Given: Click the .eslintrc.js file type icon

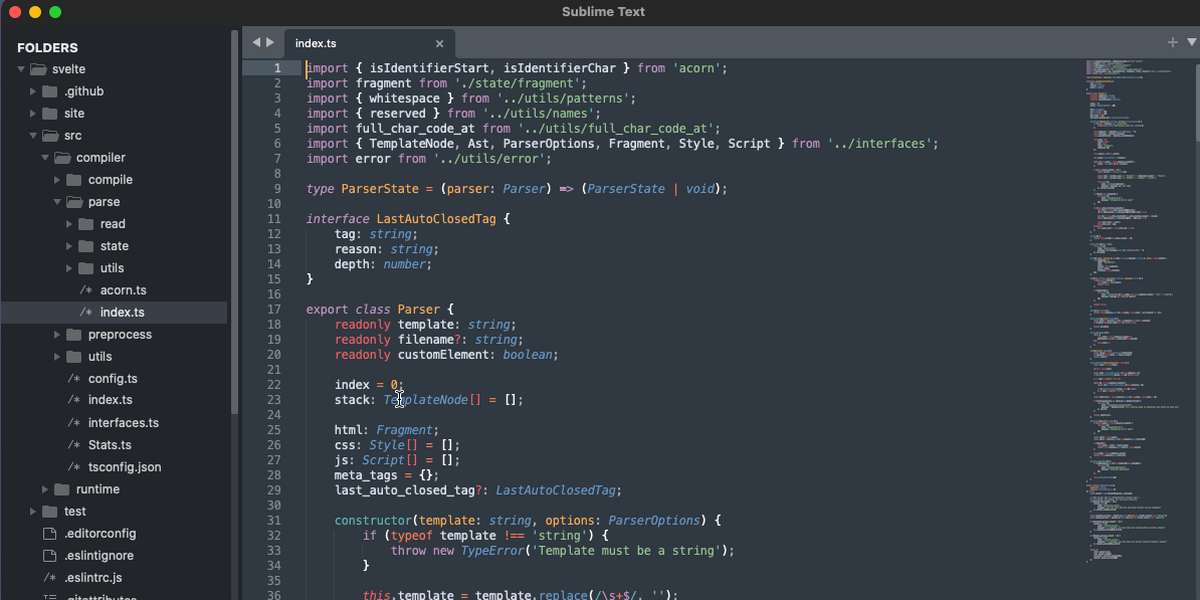Looking at the screenshot, I should (x=50, y=578).
